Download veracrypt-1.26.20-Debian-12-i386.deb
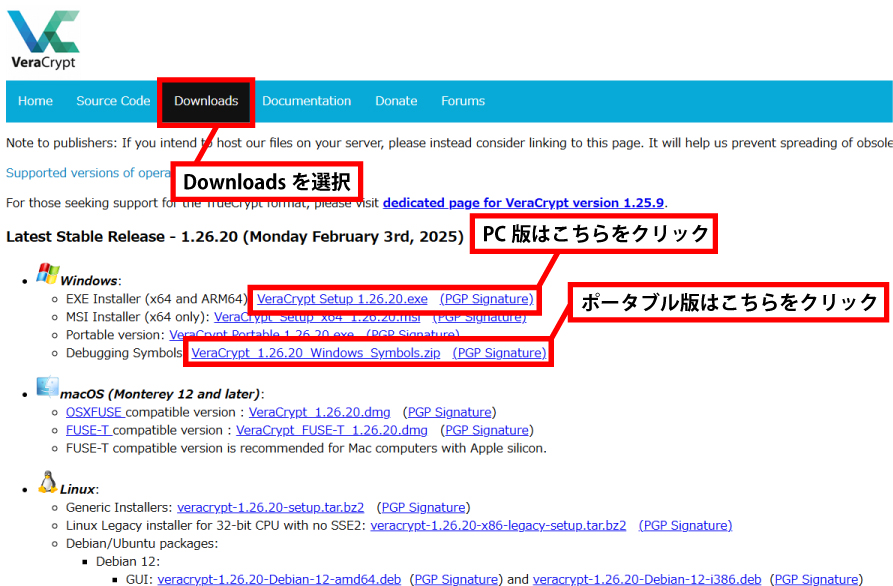This screenshot has width=893, height=586. [647, 579]
